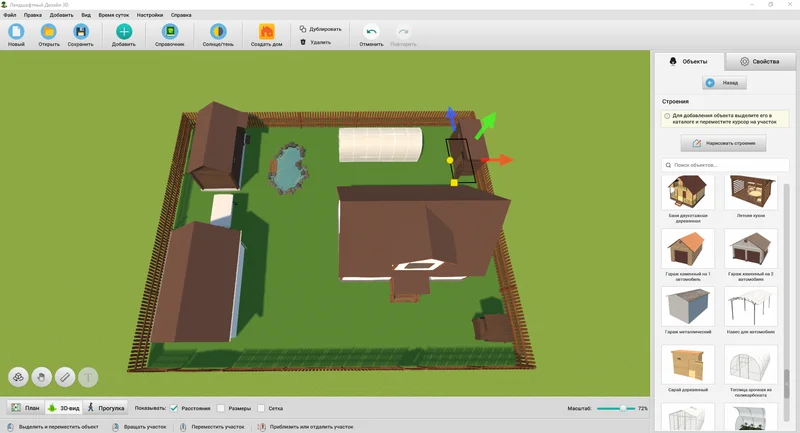The image size is (800, 433).
Task: Duplicate the object with Дублировать
Action: (x=320, y=29)
